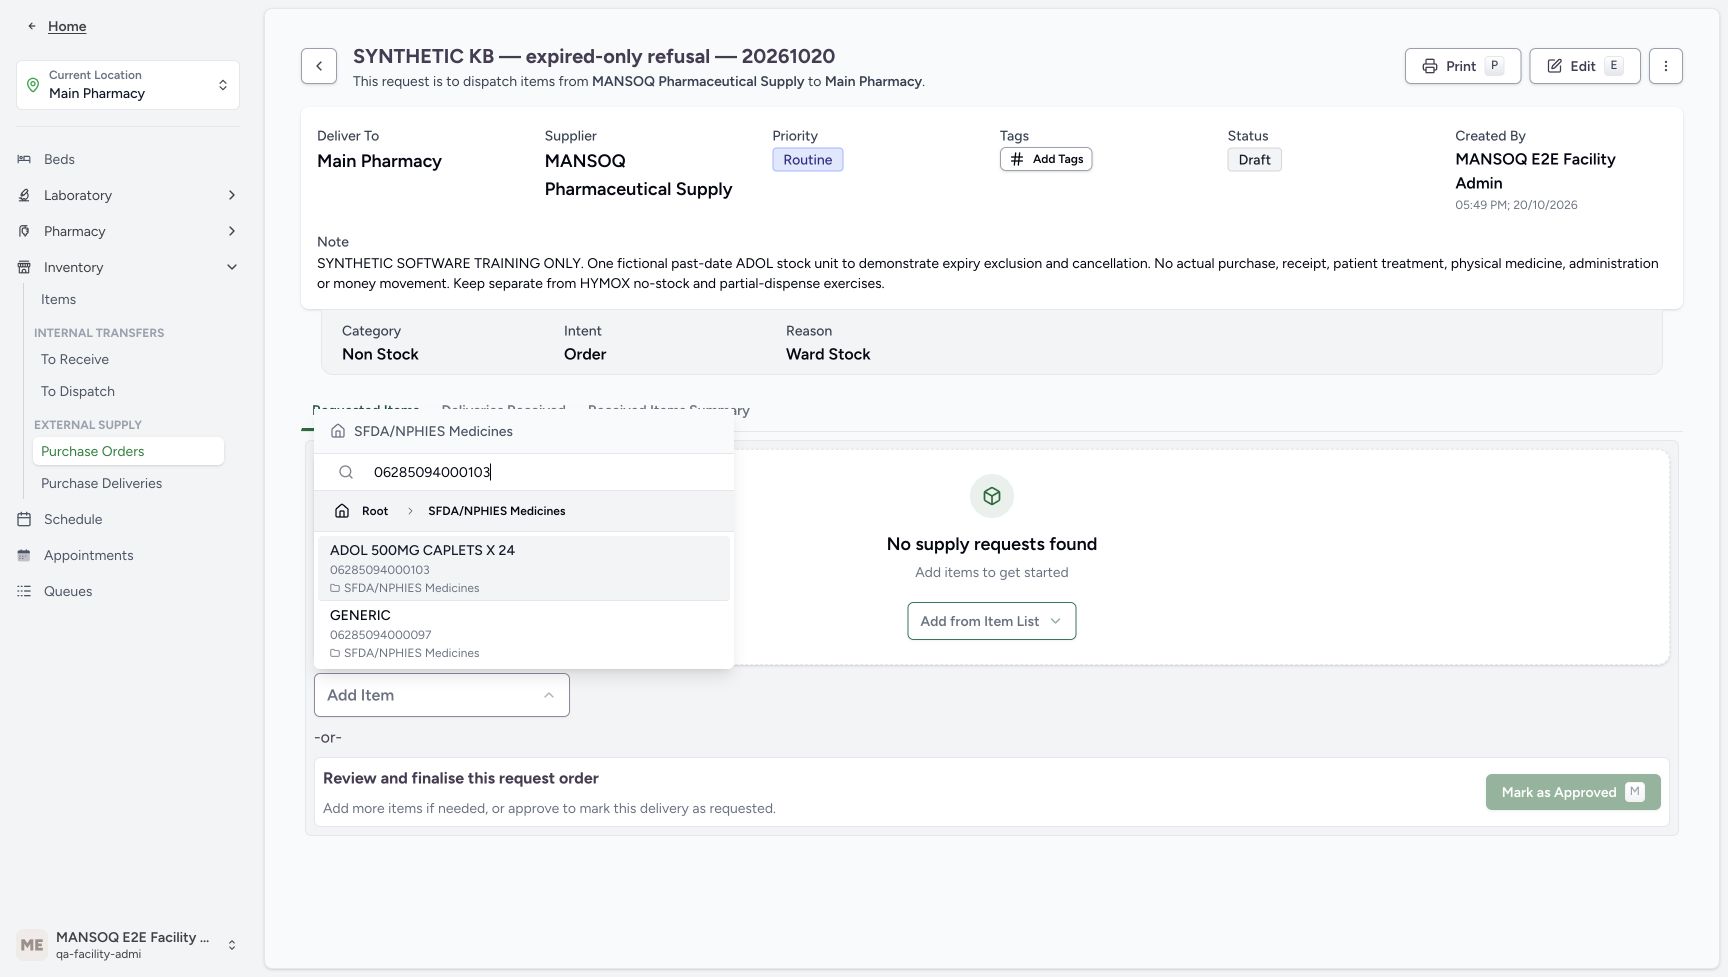This screenshot has height=977, width=1728.
Task: Open Add from Item List dropdown
Action: [991, 621]
